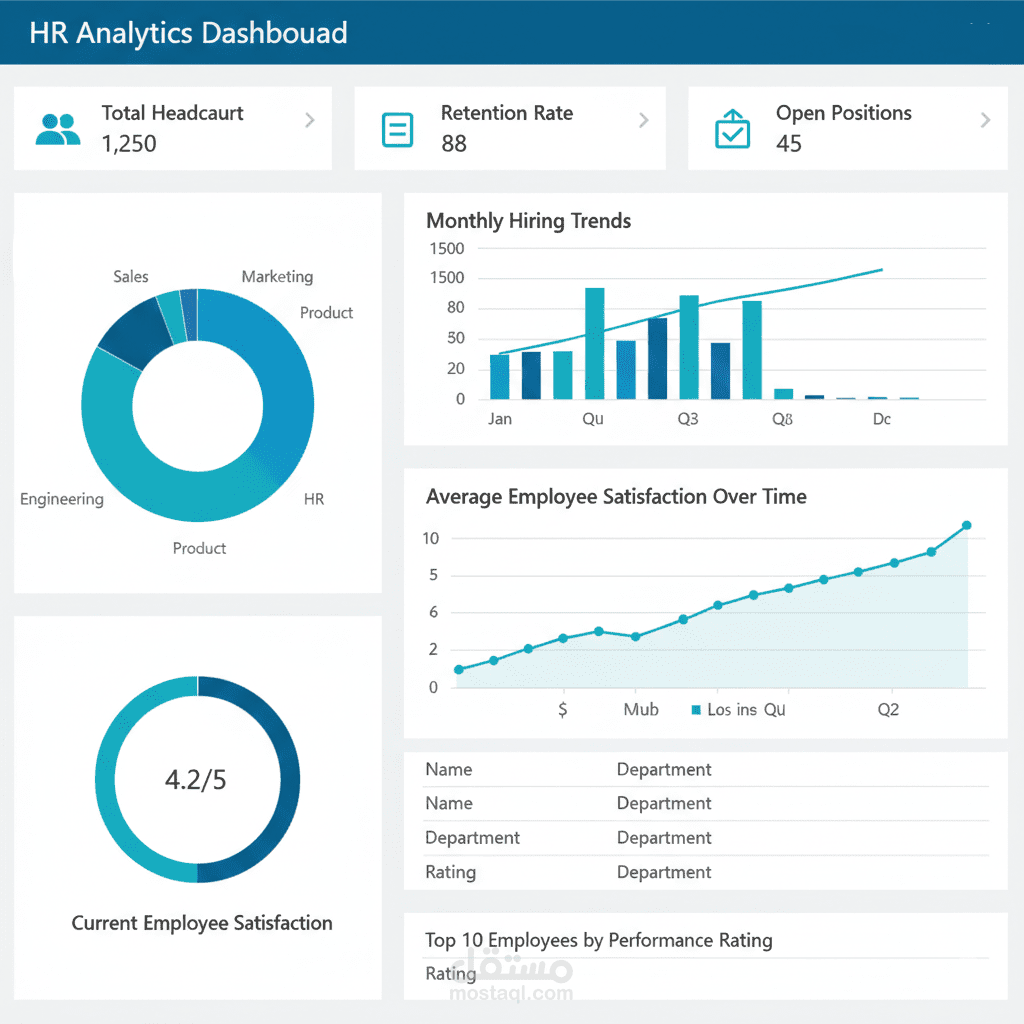Click the people icon on Total Headcount card

(x=57, y=128)
